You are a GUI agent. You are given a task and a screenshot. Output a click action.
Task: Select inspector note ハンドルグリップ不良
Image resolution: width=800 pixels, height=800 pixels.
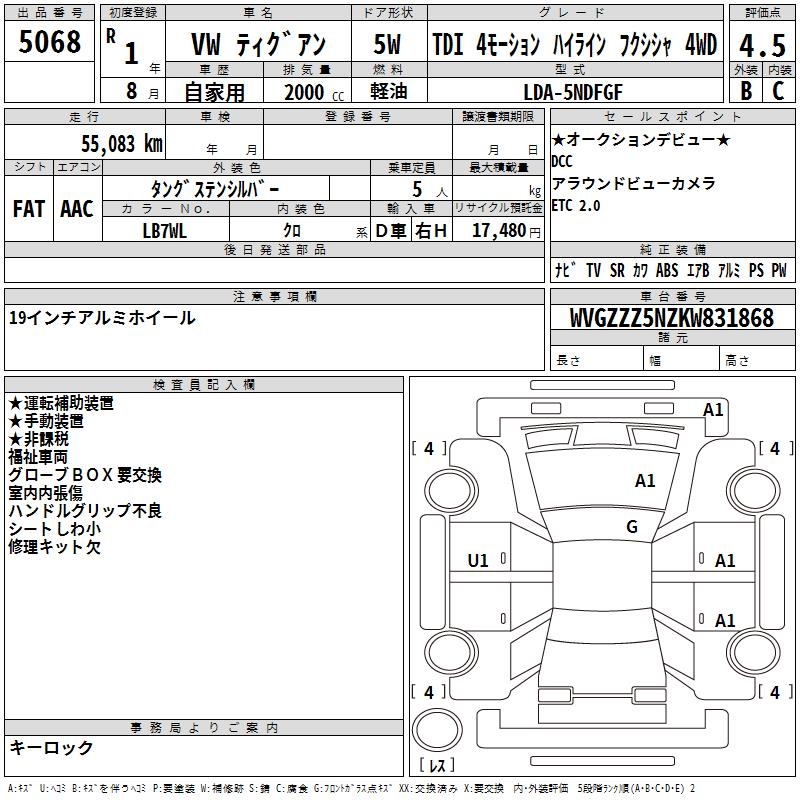pos(85,510)
